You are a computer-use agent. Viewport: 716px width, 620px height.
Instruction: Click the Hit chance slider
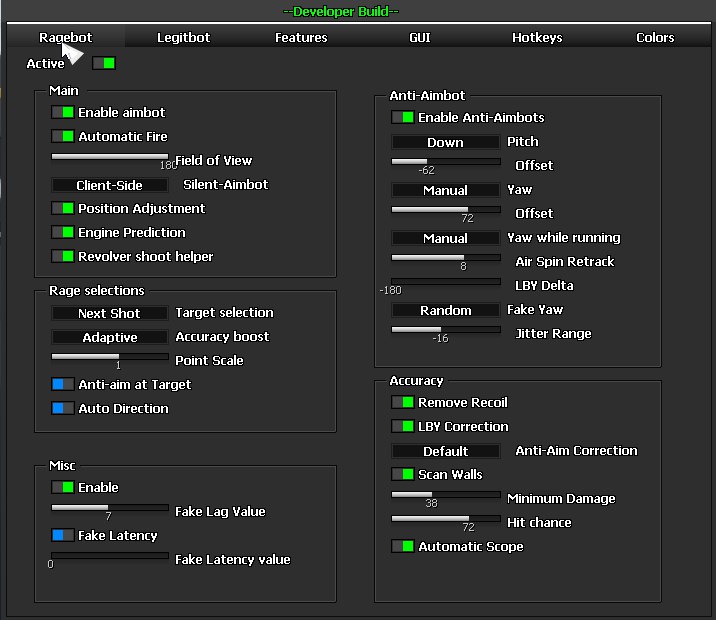pyautogui.click(x=445, y=519)
